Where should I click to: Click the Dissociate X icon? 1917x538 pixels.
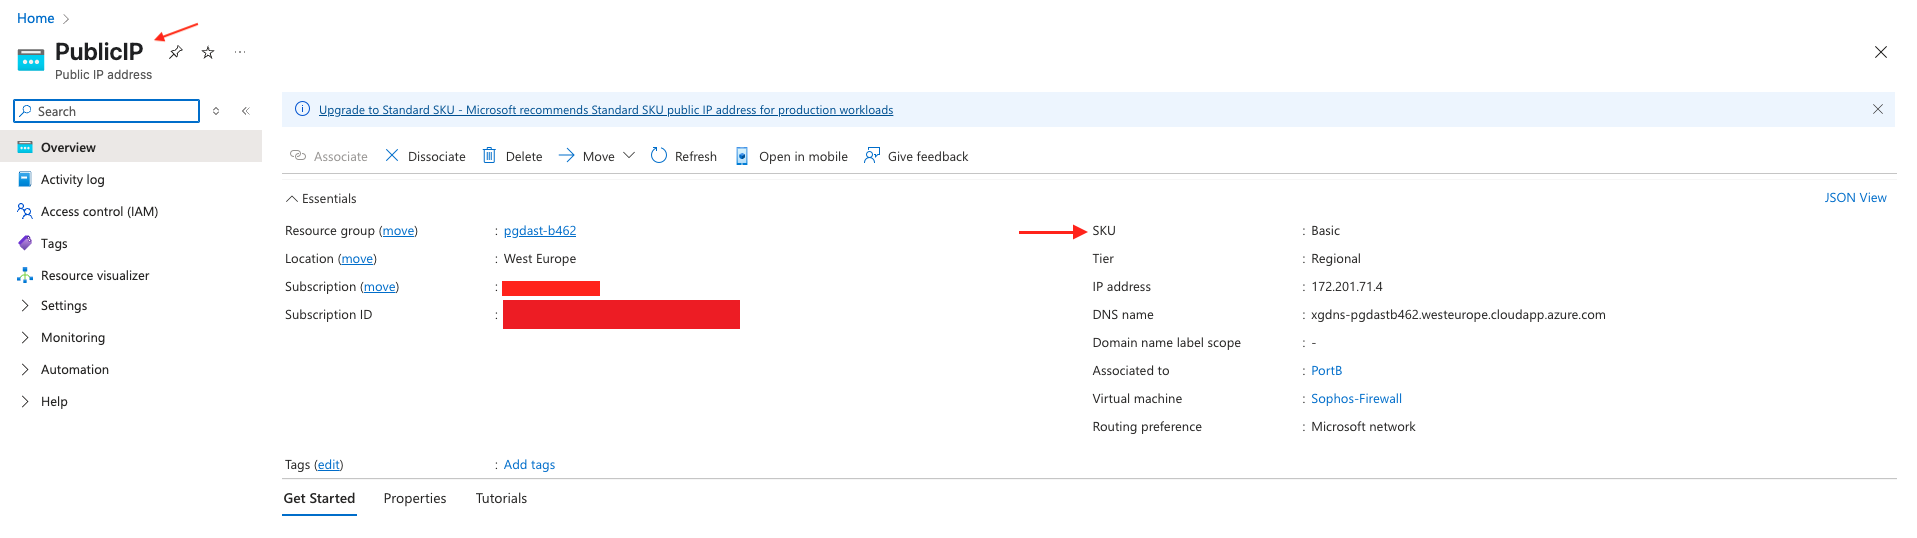[x=392, y=155]
